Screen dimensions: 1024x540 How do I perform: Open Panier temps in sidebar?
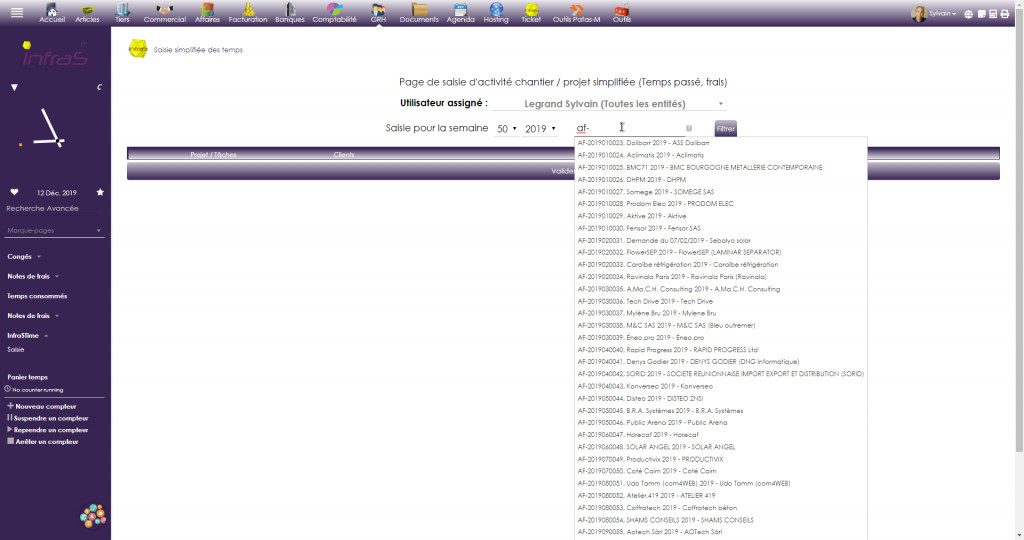tap(27, 377)
